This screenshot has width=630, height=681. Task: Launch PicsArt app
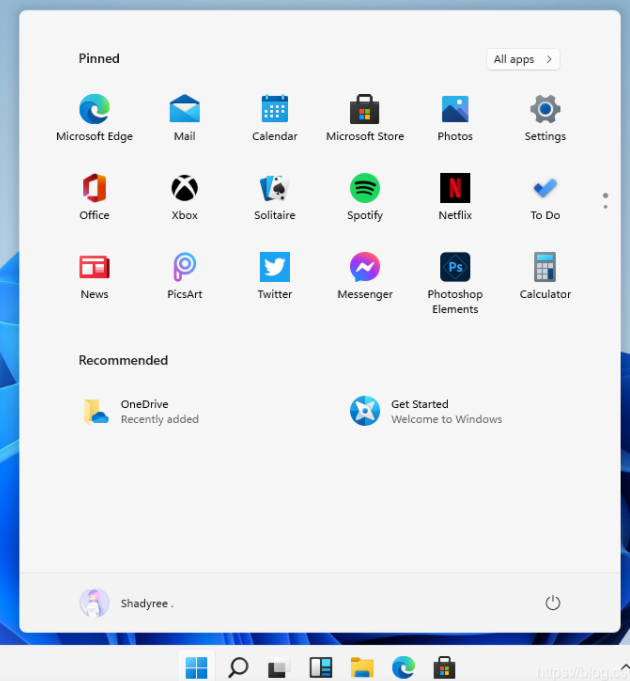(x=185, y=275)
